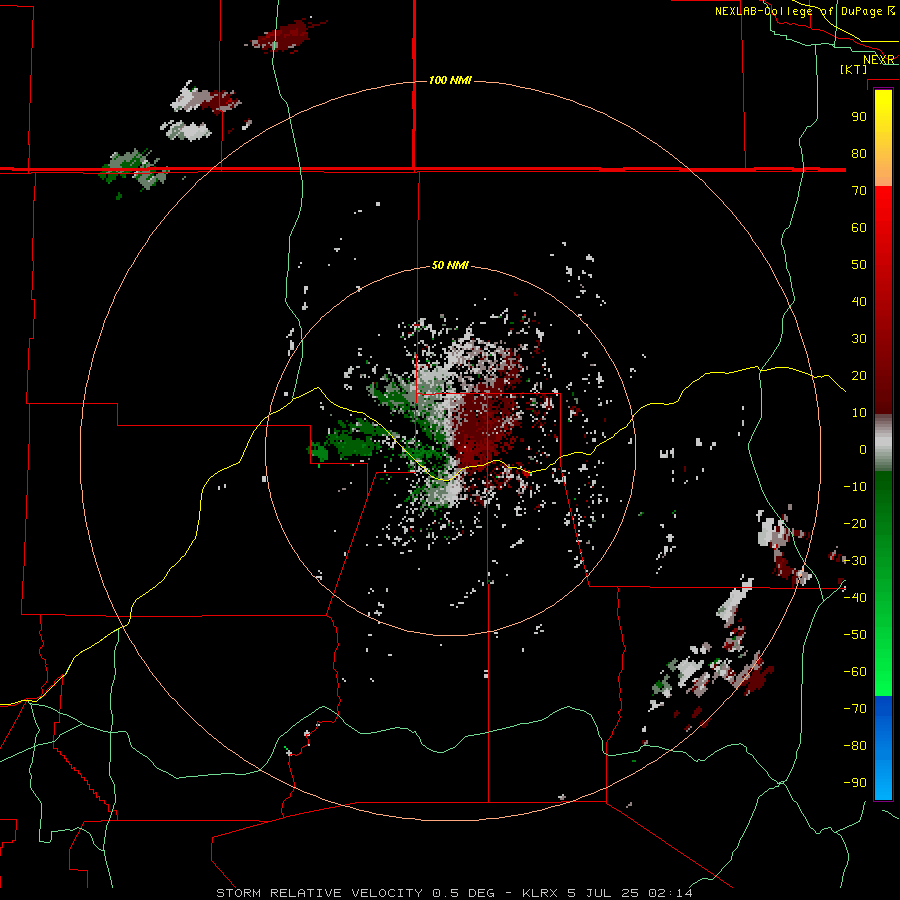The image size is (900, 900).
Task: Click the negative 70 tick on velocity scale
Action: tap(855, 708)
